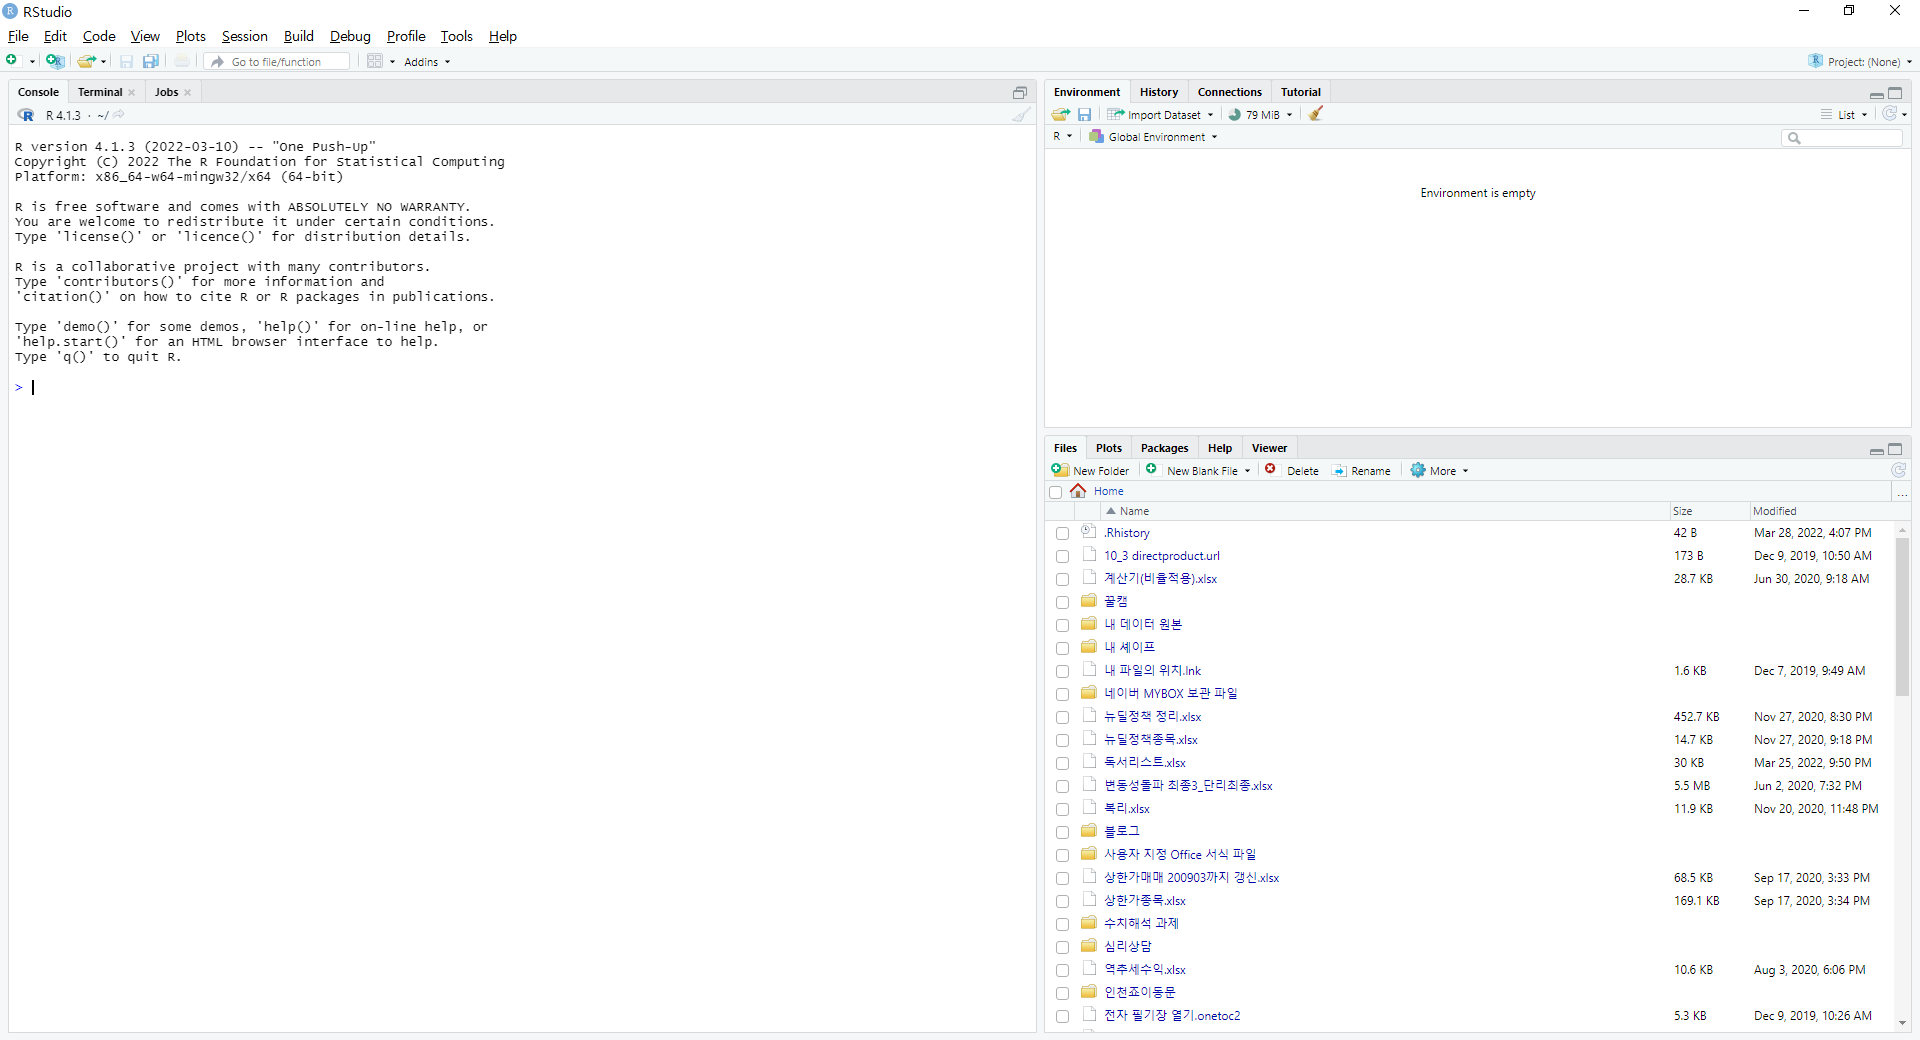The image size is (1920, 1040).
Task: Tick the checkbox for 독서리스트.xlsx
Action: point(1063,764)
